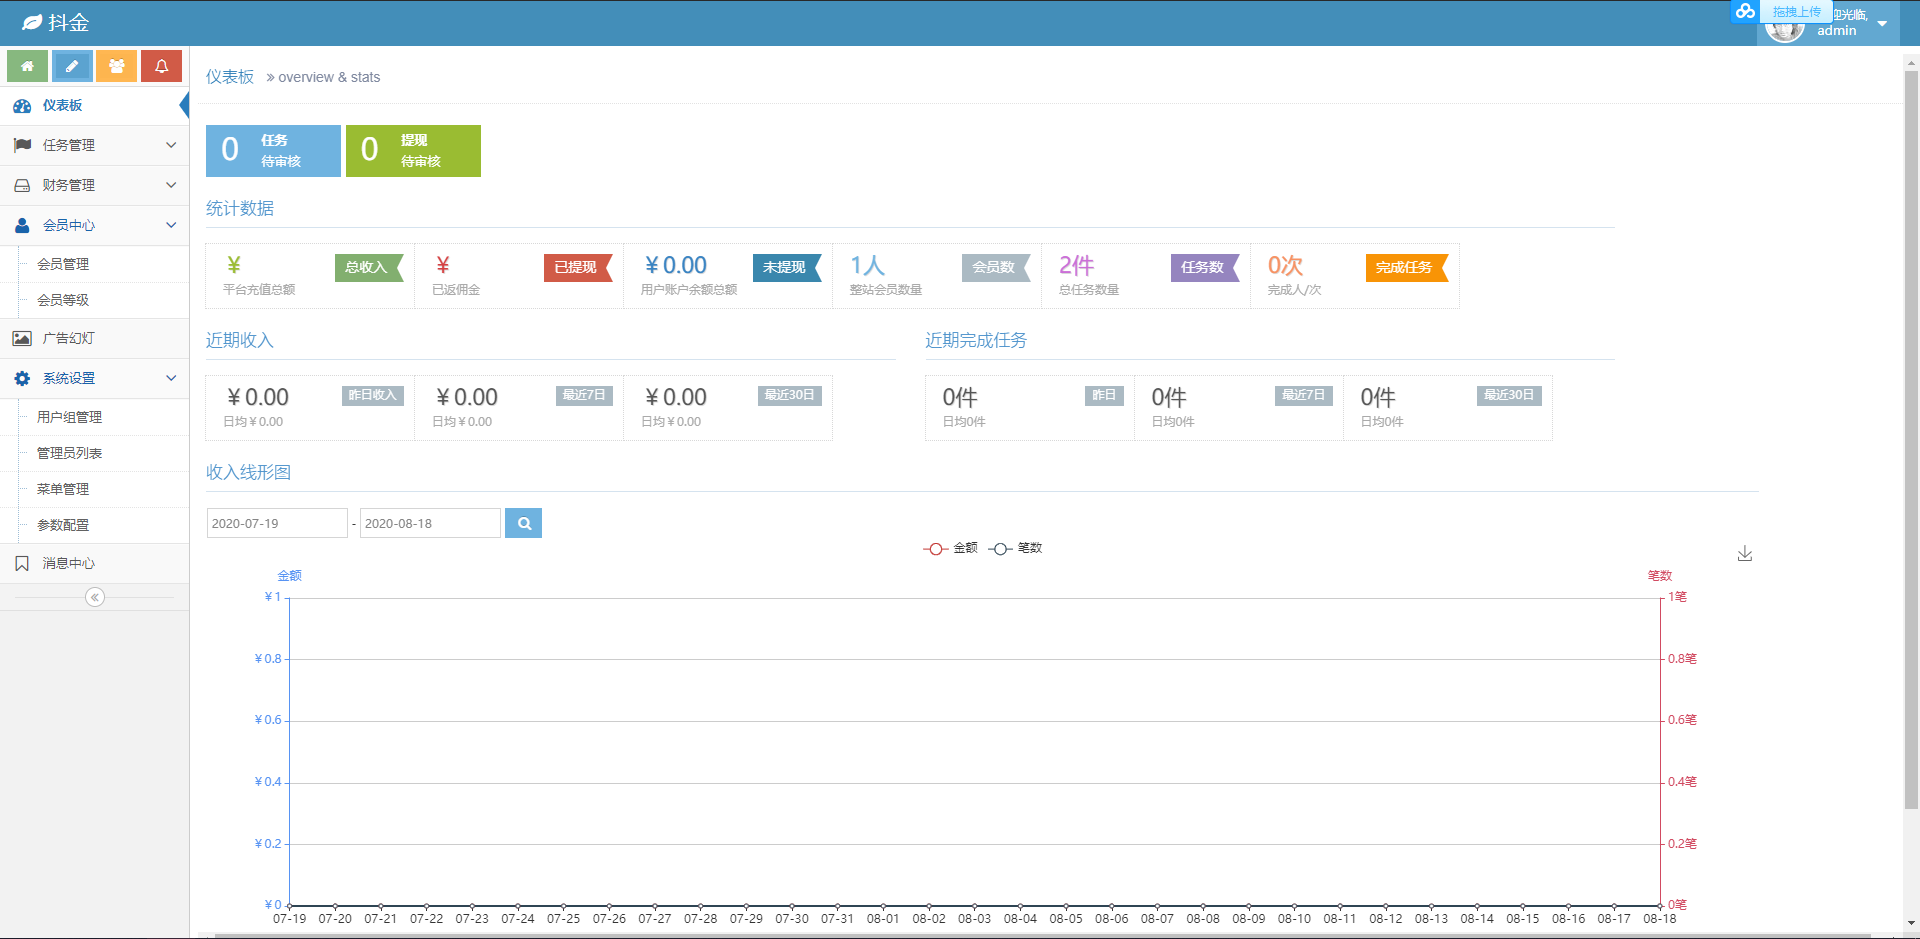
Task: Toggle the 笔数 series in chart legend
Action: pos(1015,548)
